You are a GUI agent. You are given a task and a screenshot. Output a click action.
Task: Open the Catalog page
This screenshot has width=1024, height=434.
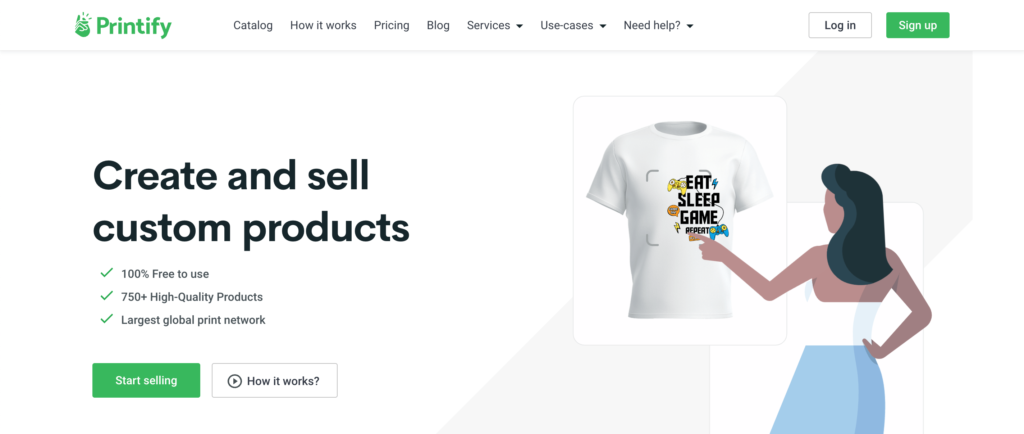(x=253, y=26)
